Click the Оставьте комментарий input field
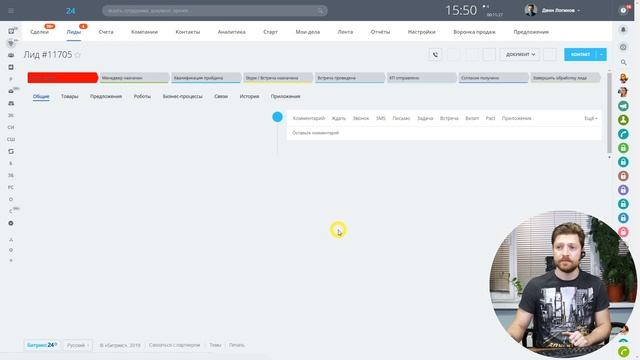The image size is (640, 360). [444, 133]
